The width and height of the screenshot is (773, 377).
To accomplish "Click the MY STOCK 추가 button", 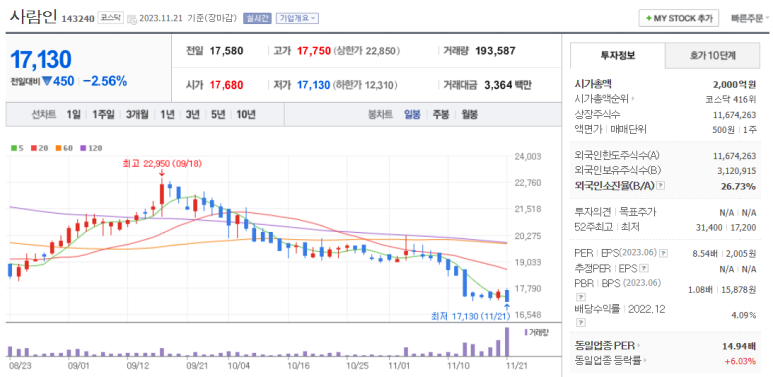I will pos(679,18).
